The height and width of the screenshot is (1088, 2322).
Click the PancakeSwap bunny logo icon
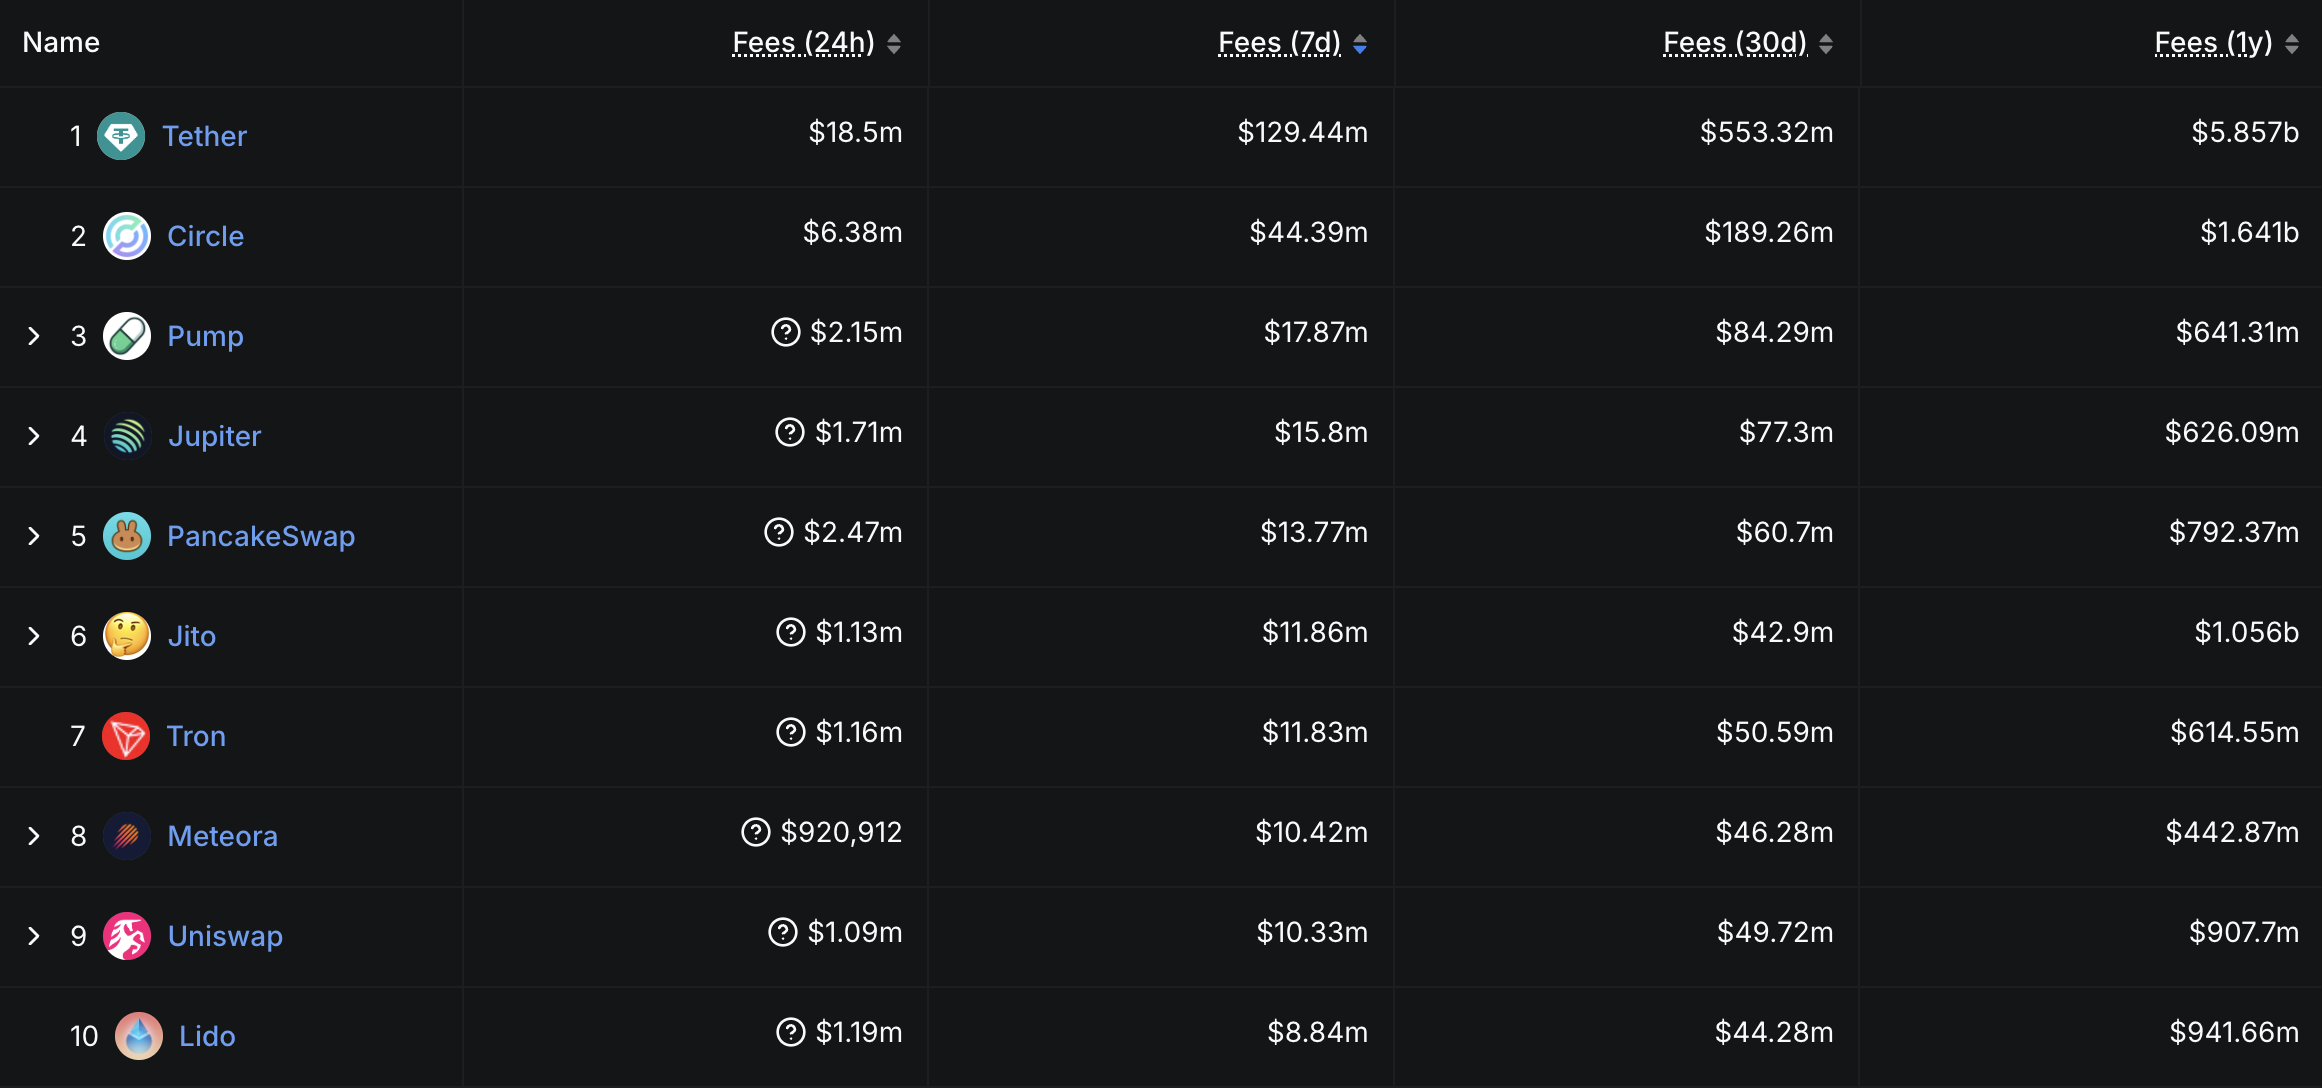click(127, 536)
